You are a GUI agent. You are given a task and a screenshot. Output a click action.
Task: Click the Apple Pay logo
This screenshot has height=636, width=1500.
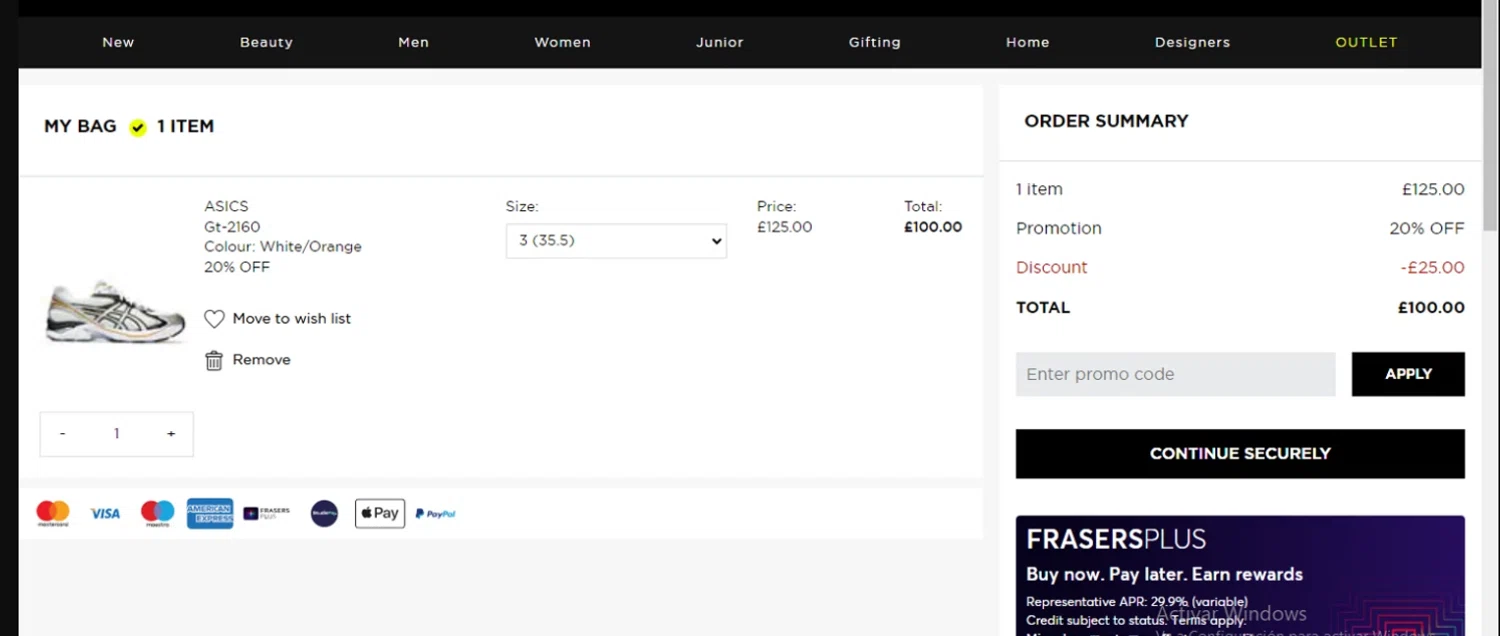380,513
